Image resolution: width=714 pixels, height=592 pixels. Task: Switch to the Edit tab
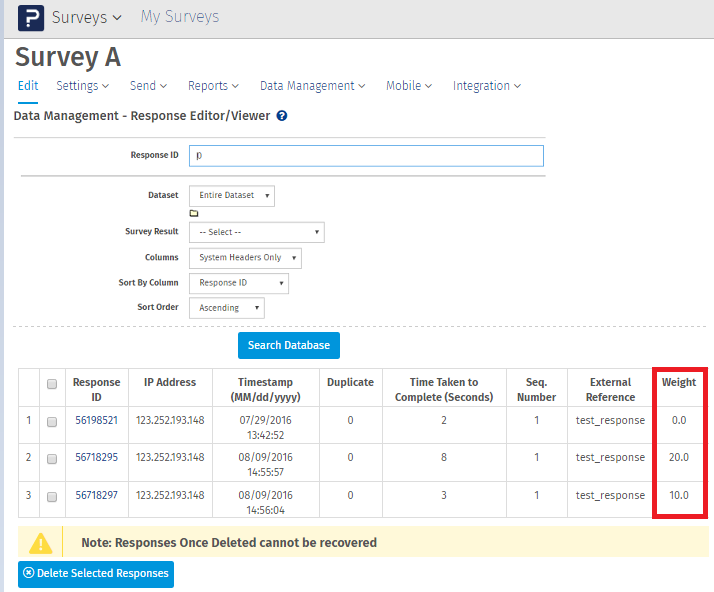tap(28, 86)
